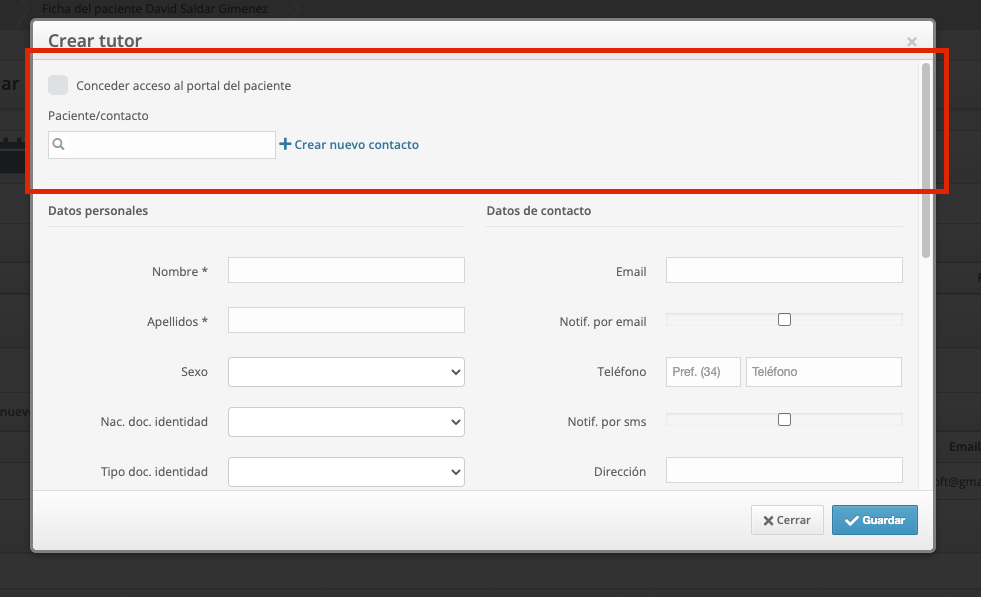Viewport: 981px width, 597px height.
Task: Click the 'Datos personales' section heading
Action: [x=98, y=211]
